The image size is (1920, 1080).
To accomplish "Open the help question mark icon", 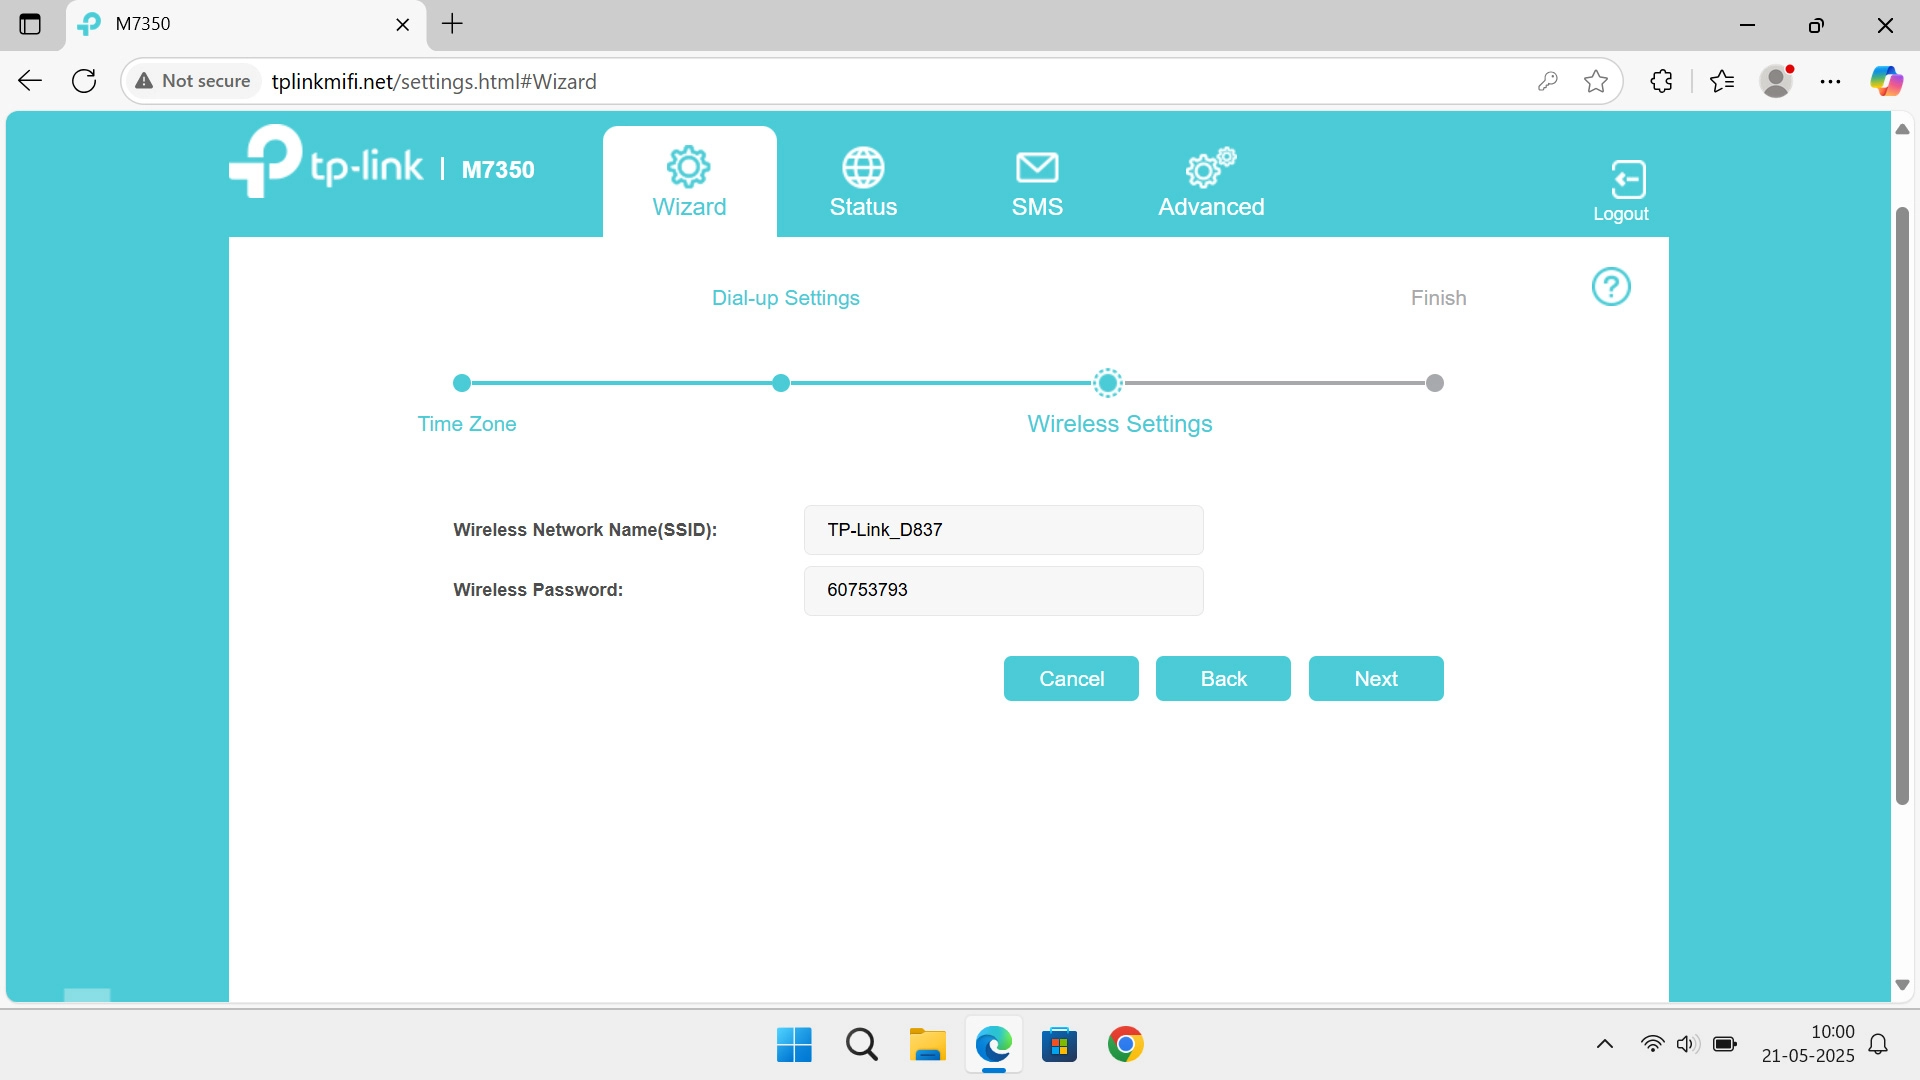I will pyautogui.click(x=1611, y=287).
